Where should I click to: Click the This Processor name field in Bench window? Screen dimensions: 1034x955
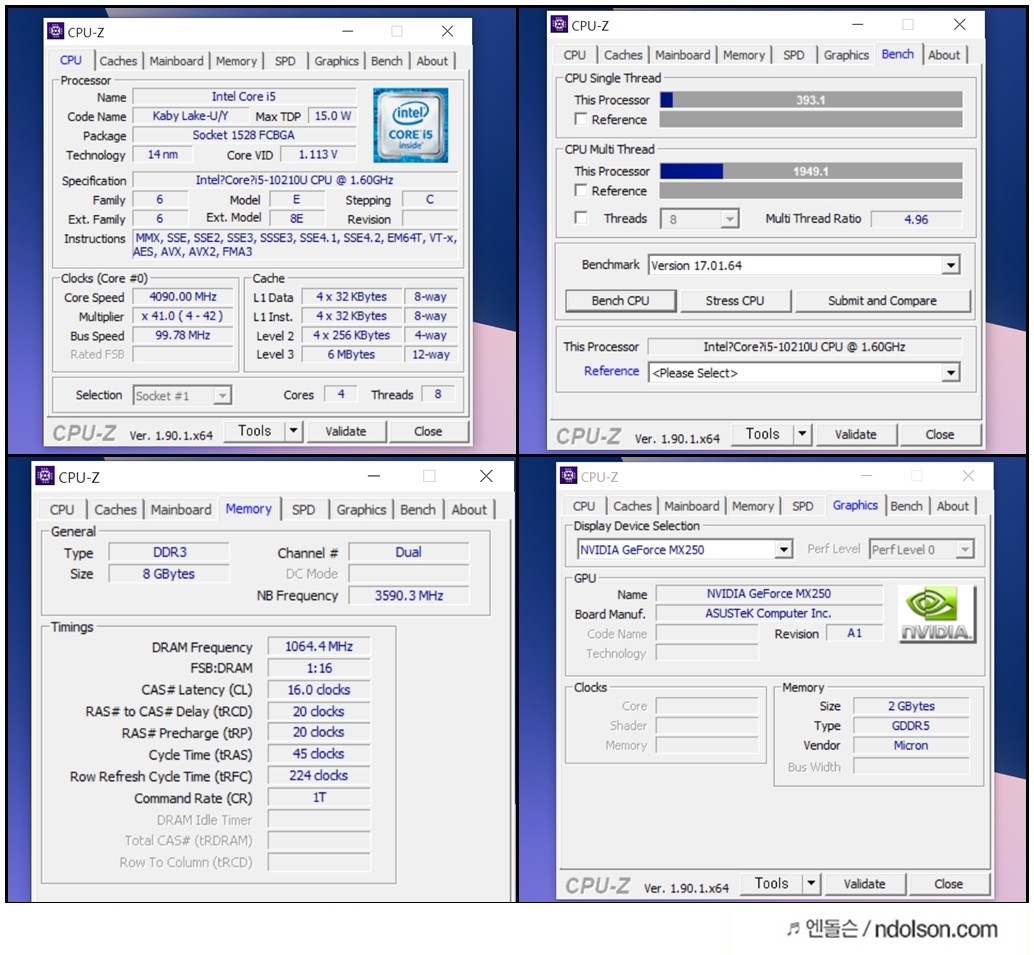click(804, 347)
